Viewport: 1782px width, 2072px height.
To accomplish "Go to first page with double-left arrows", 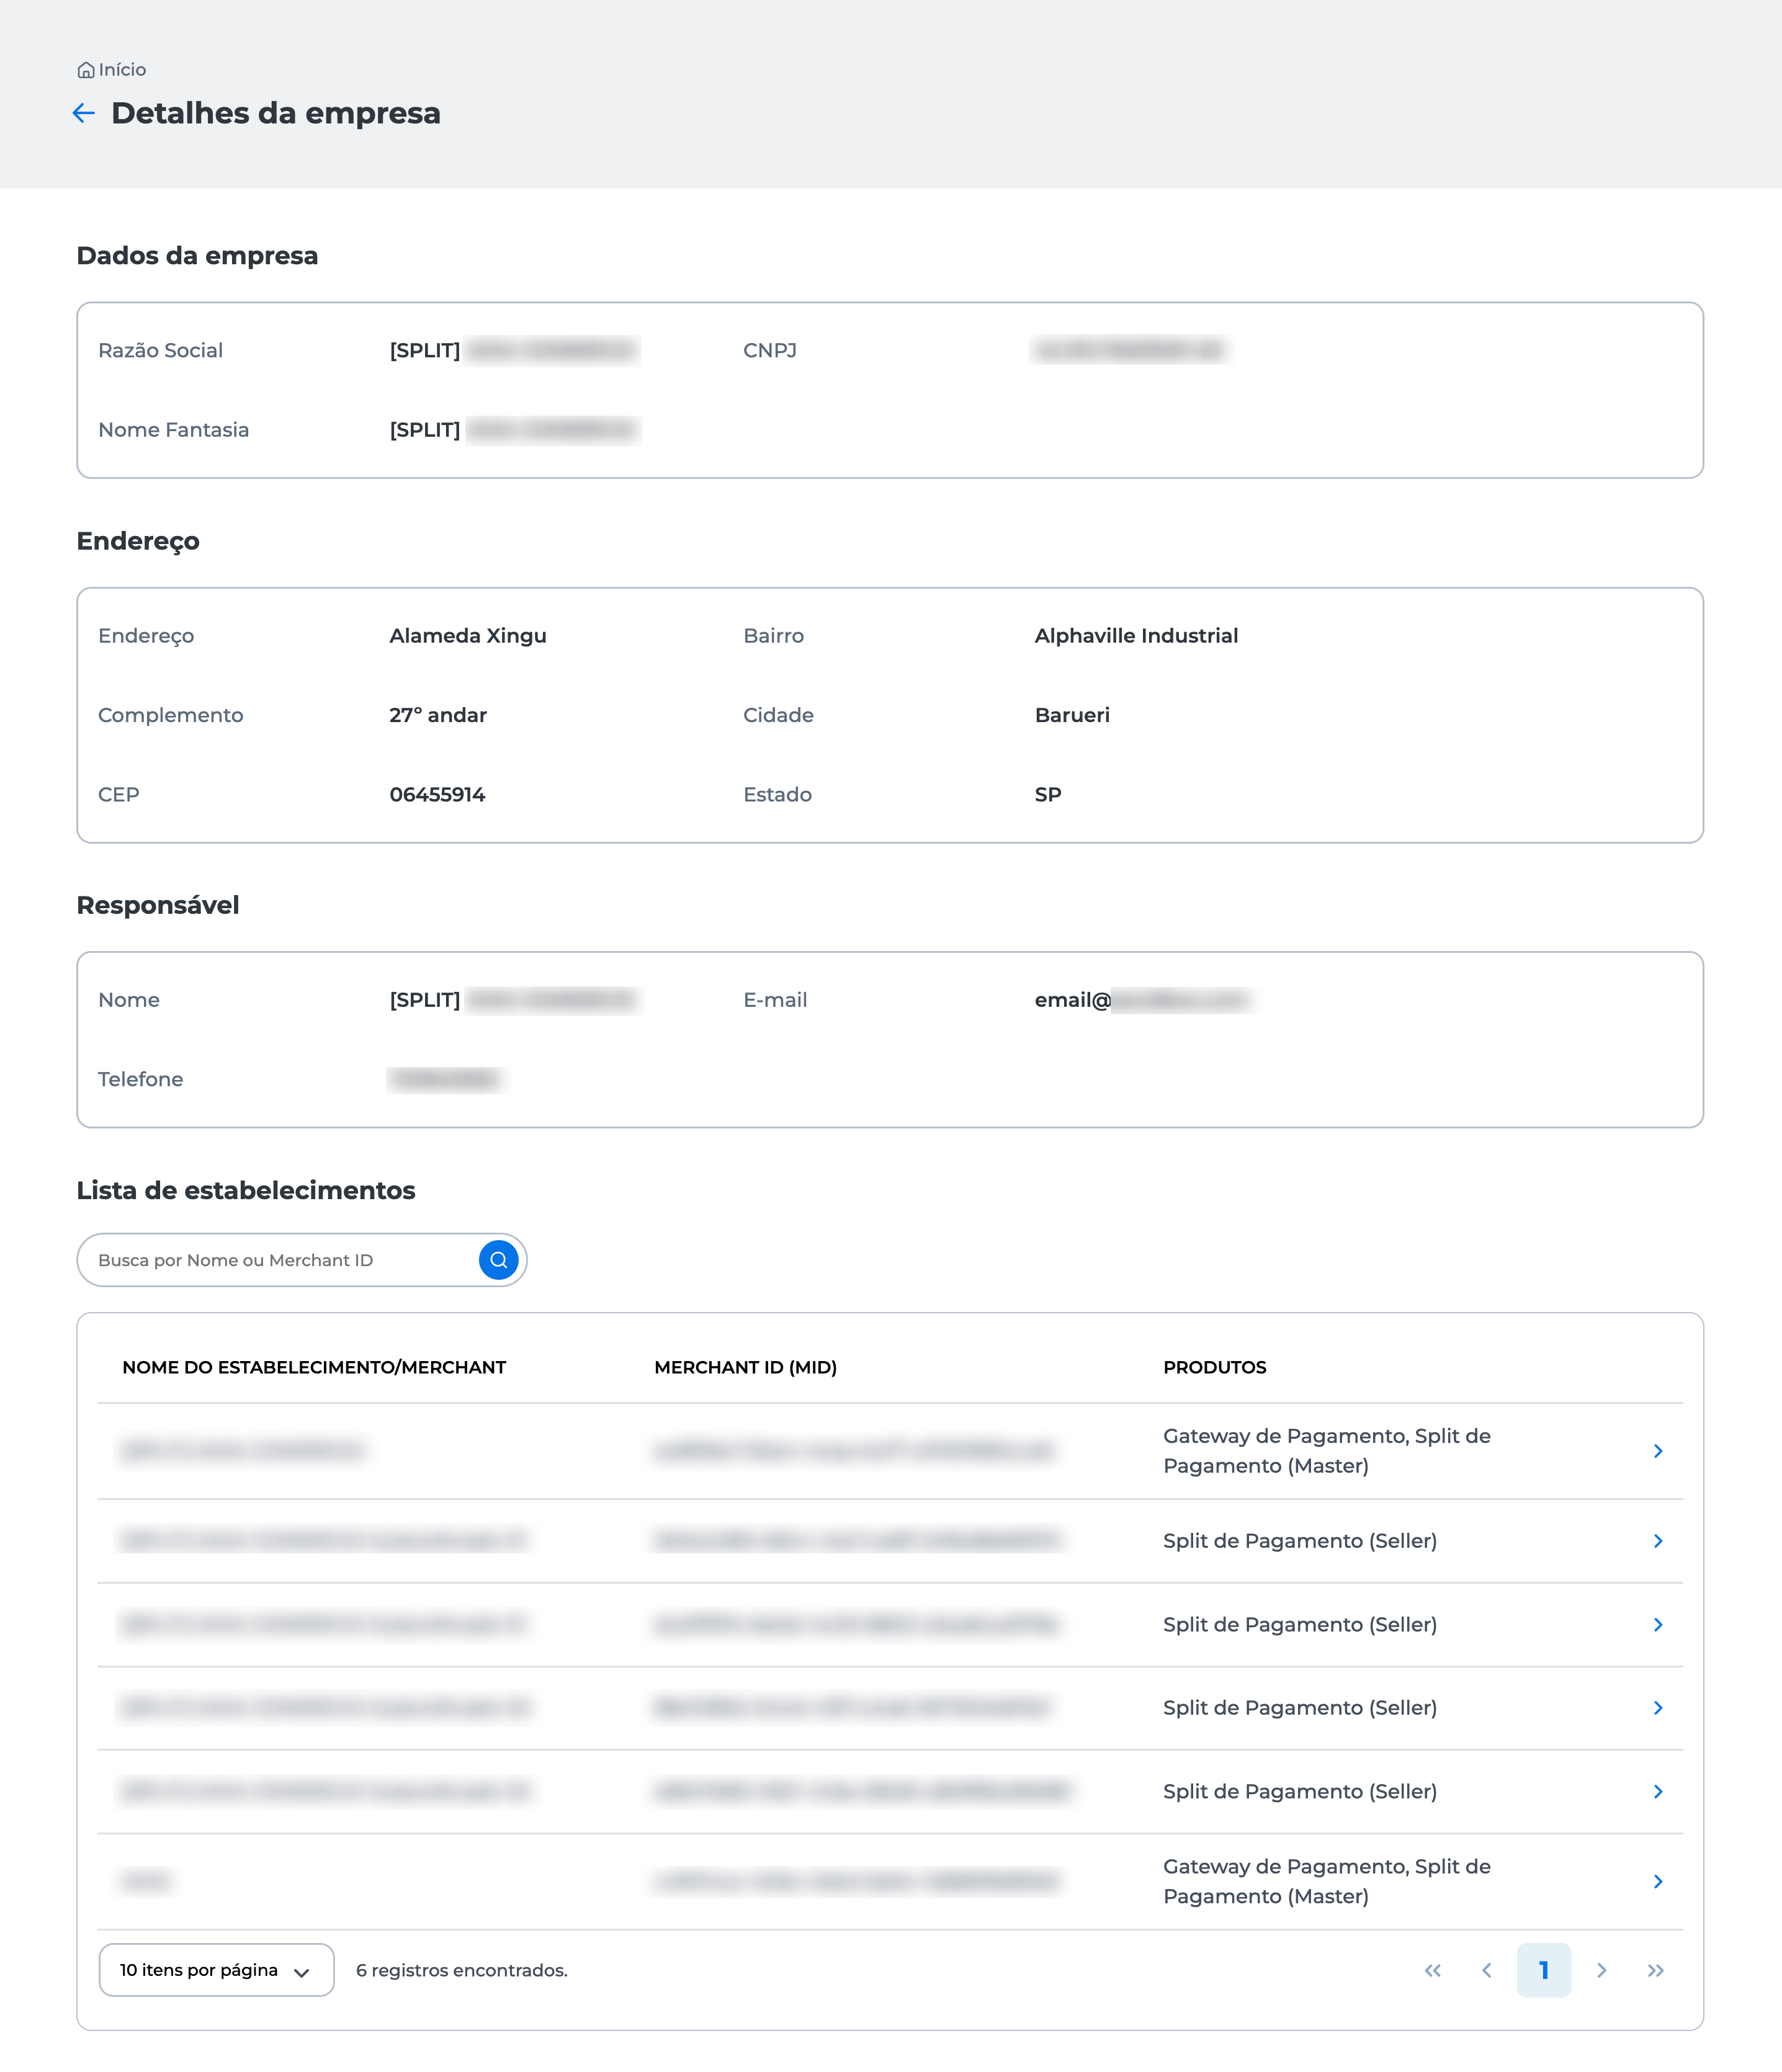I will [x=1432, y=1970].
